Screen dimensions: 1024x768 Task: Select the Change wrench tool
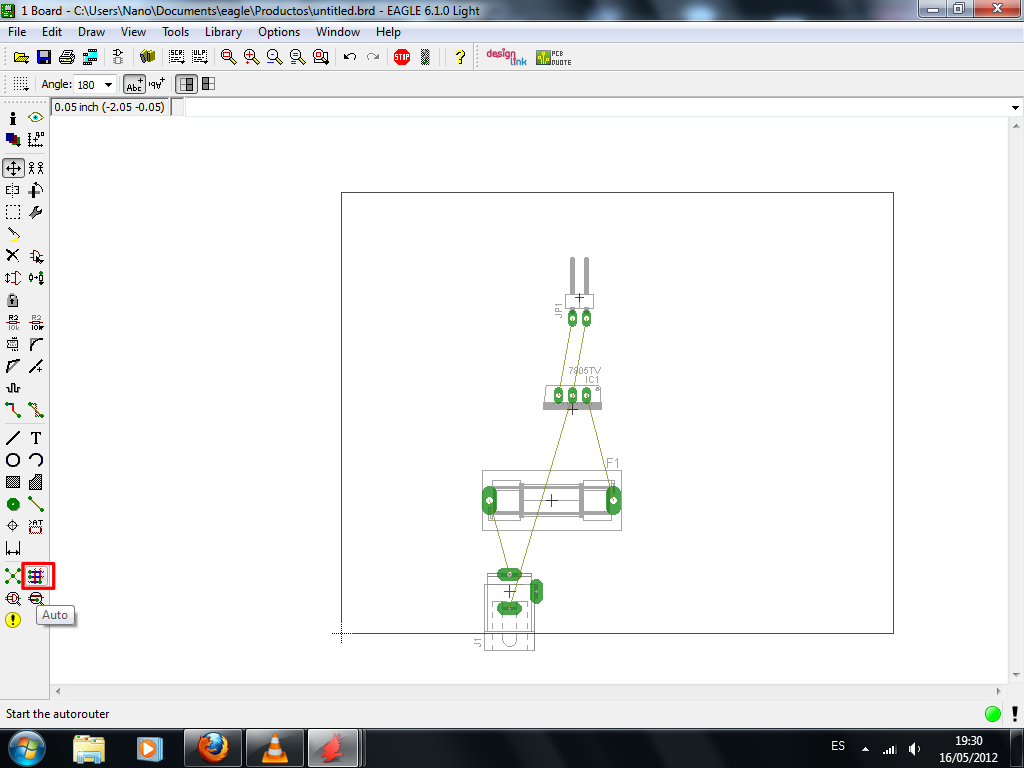coord(36,212)
